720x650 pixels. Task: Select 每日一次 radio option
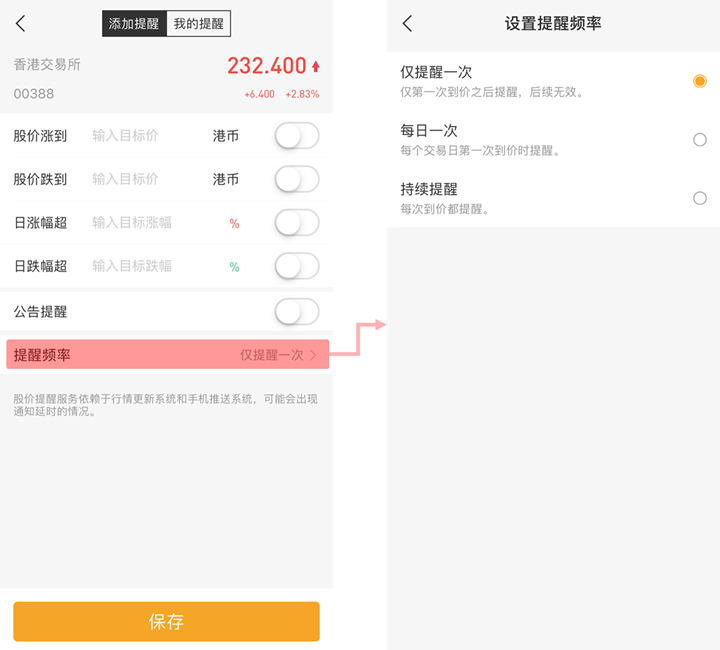(699, 140)
